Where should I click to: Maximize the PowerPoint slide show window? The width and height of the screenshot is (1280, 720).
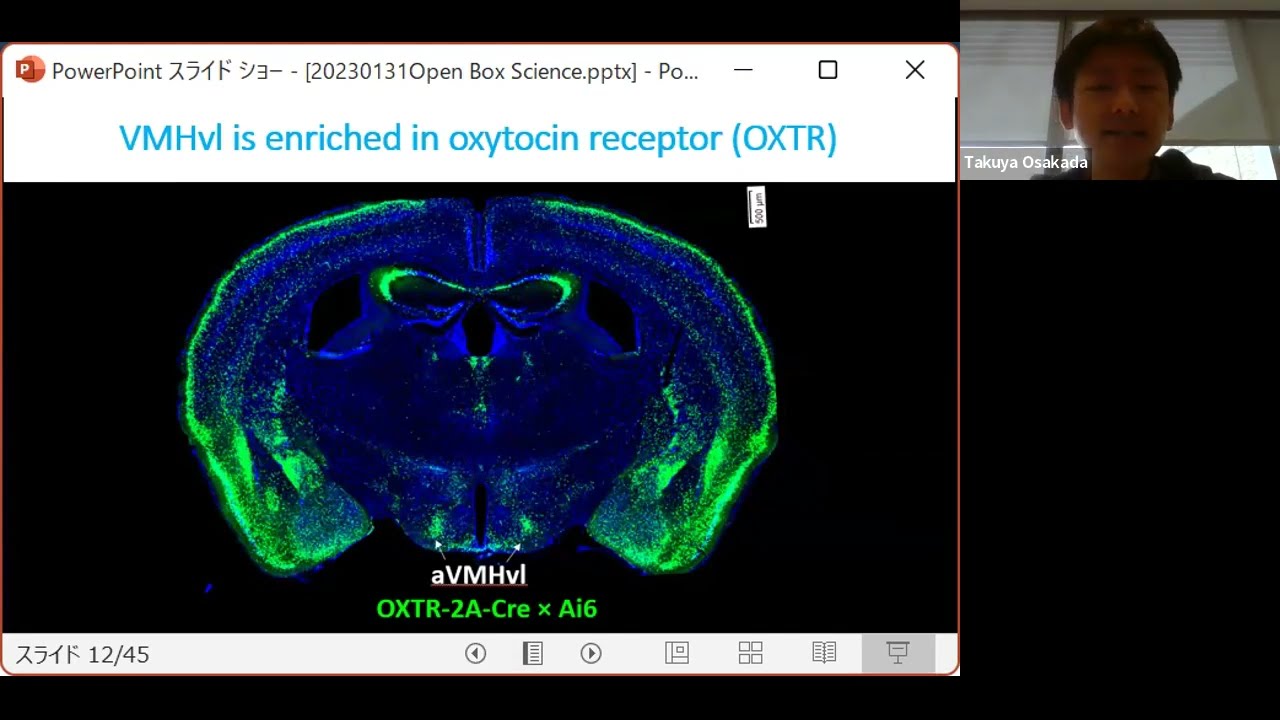tap(828, 70)
